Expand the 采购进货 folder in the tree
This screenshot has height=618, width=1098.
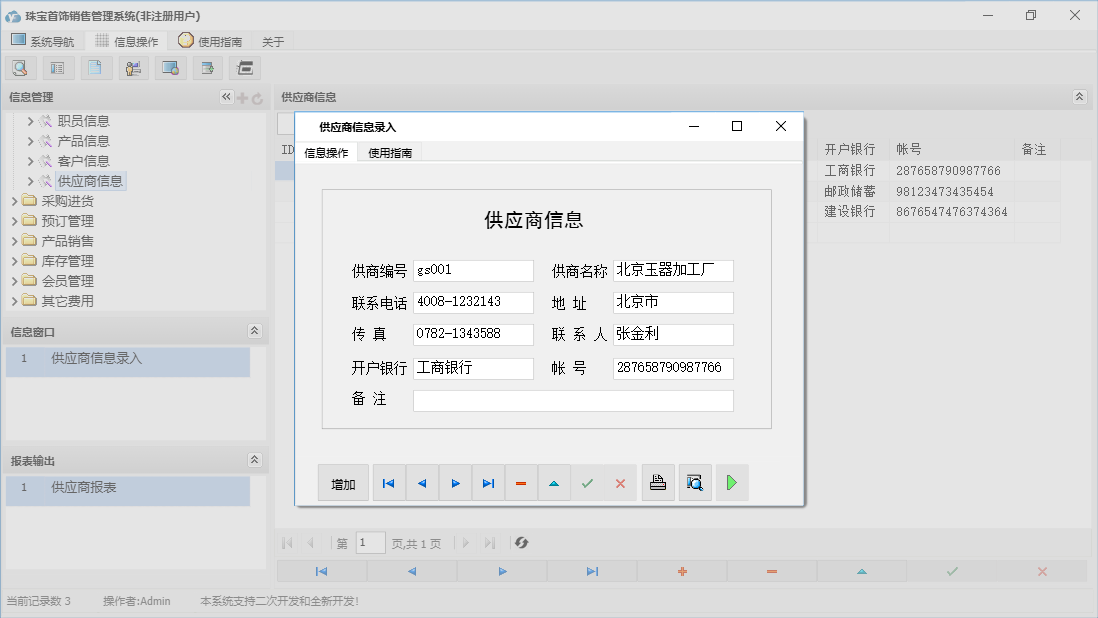pos(15,201)
